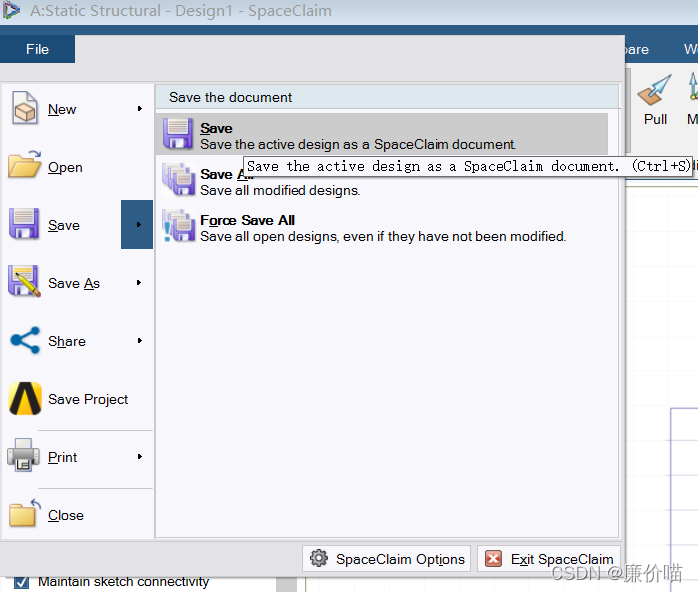Click the Save icon in submenu panel
Viewport: 698px width, 592px height.
click(x=178, y=133)
